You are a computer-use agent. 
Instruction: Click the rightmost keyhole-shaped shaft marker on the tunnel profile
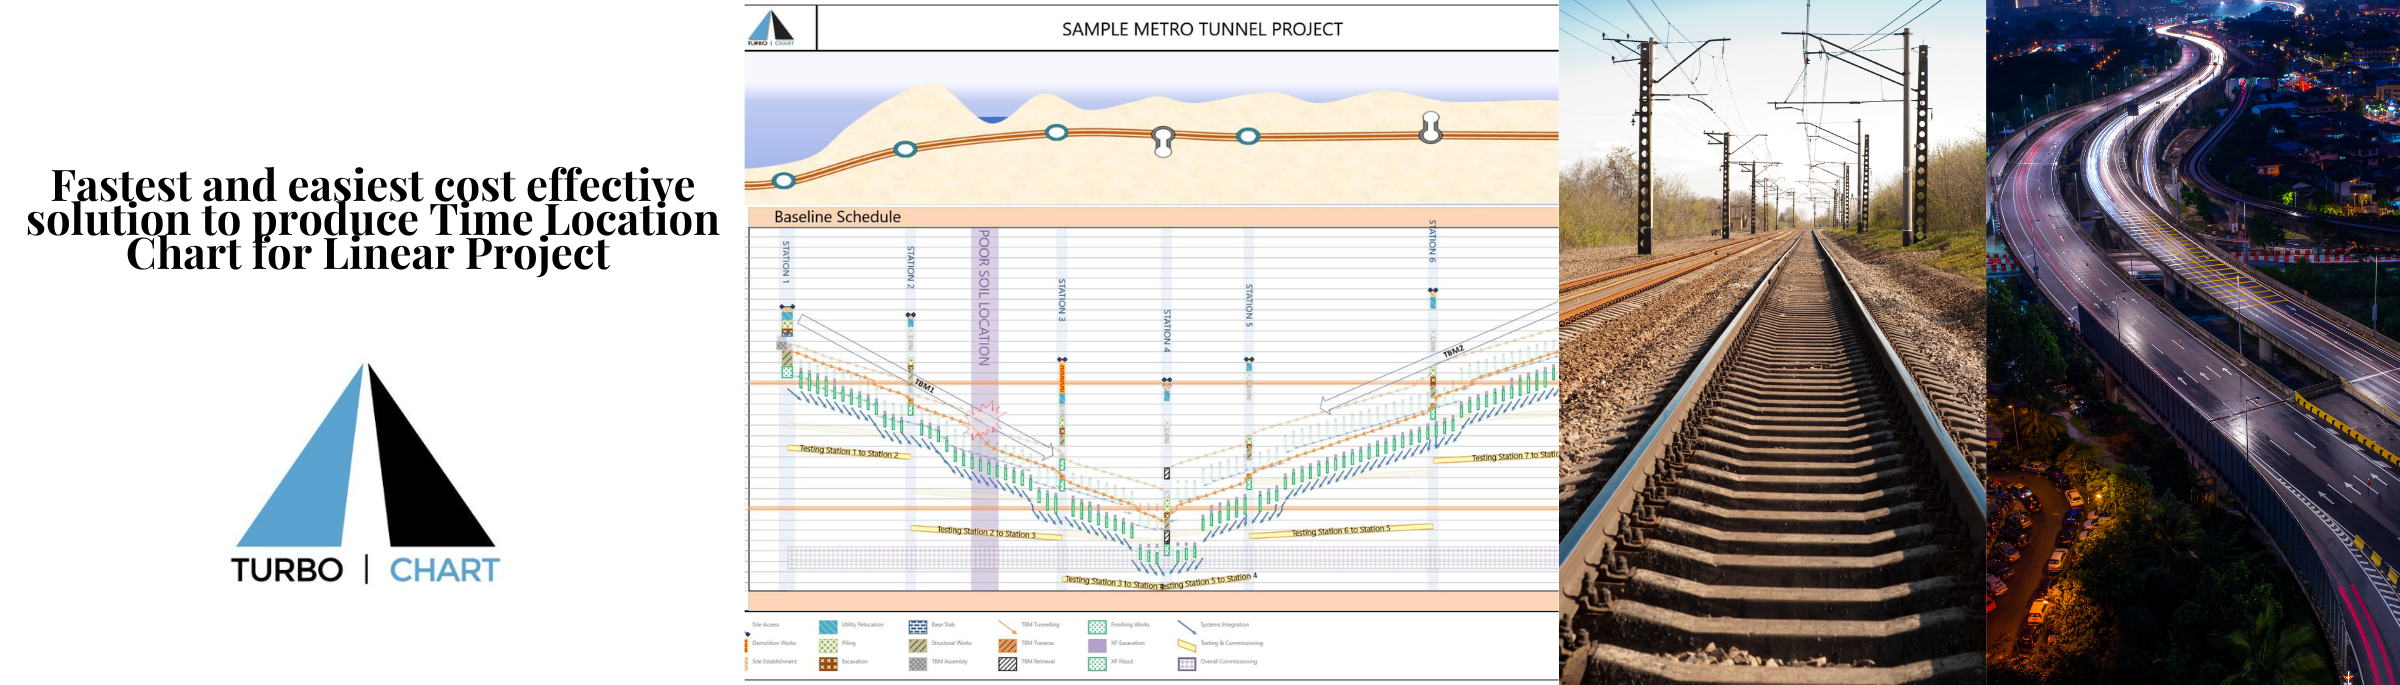[x=1431, y=127]
